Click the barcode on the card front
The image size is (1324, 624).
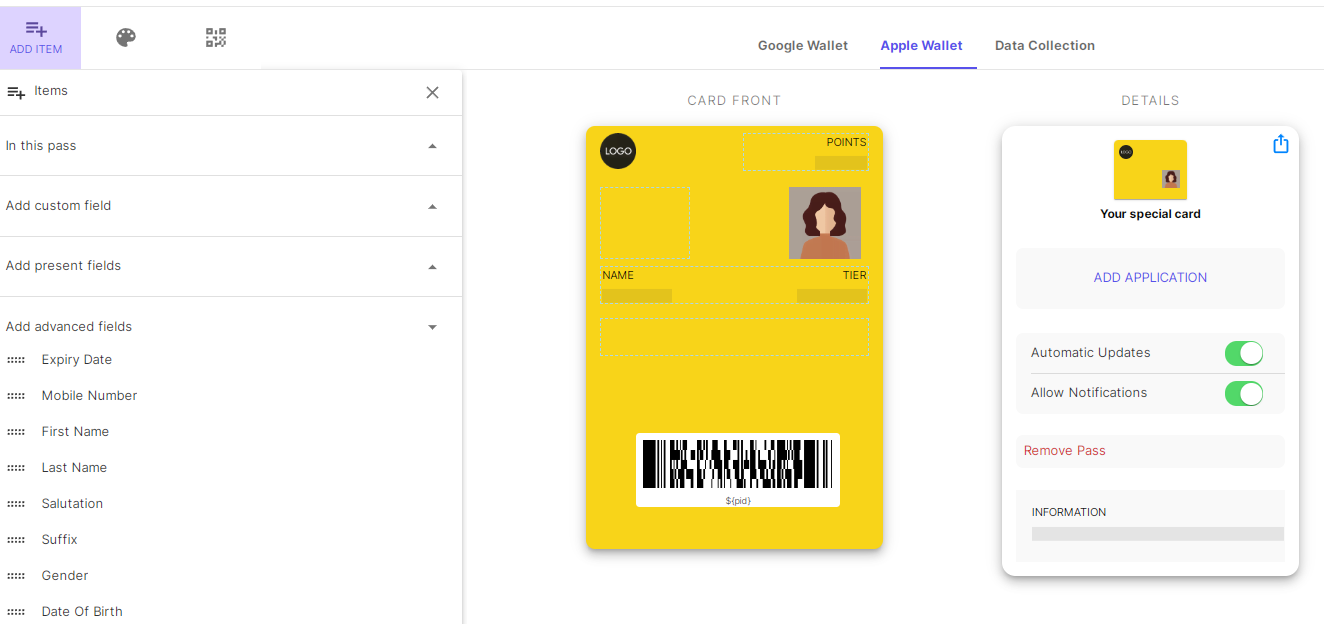(x=738, y=464)
